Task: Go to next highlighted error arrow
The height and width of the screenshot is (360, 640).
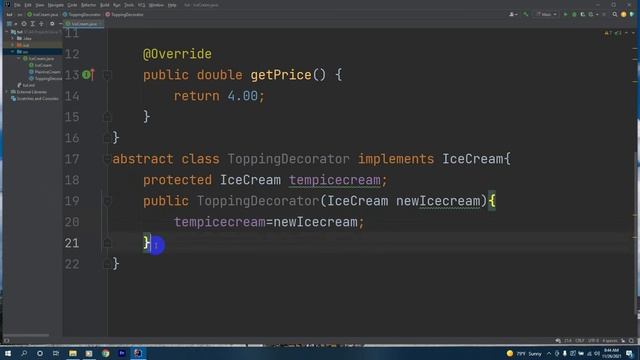Action: click(633, 33)
